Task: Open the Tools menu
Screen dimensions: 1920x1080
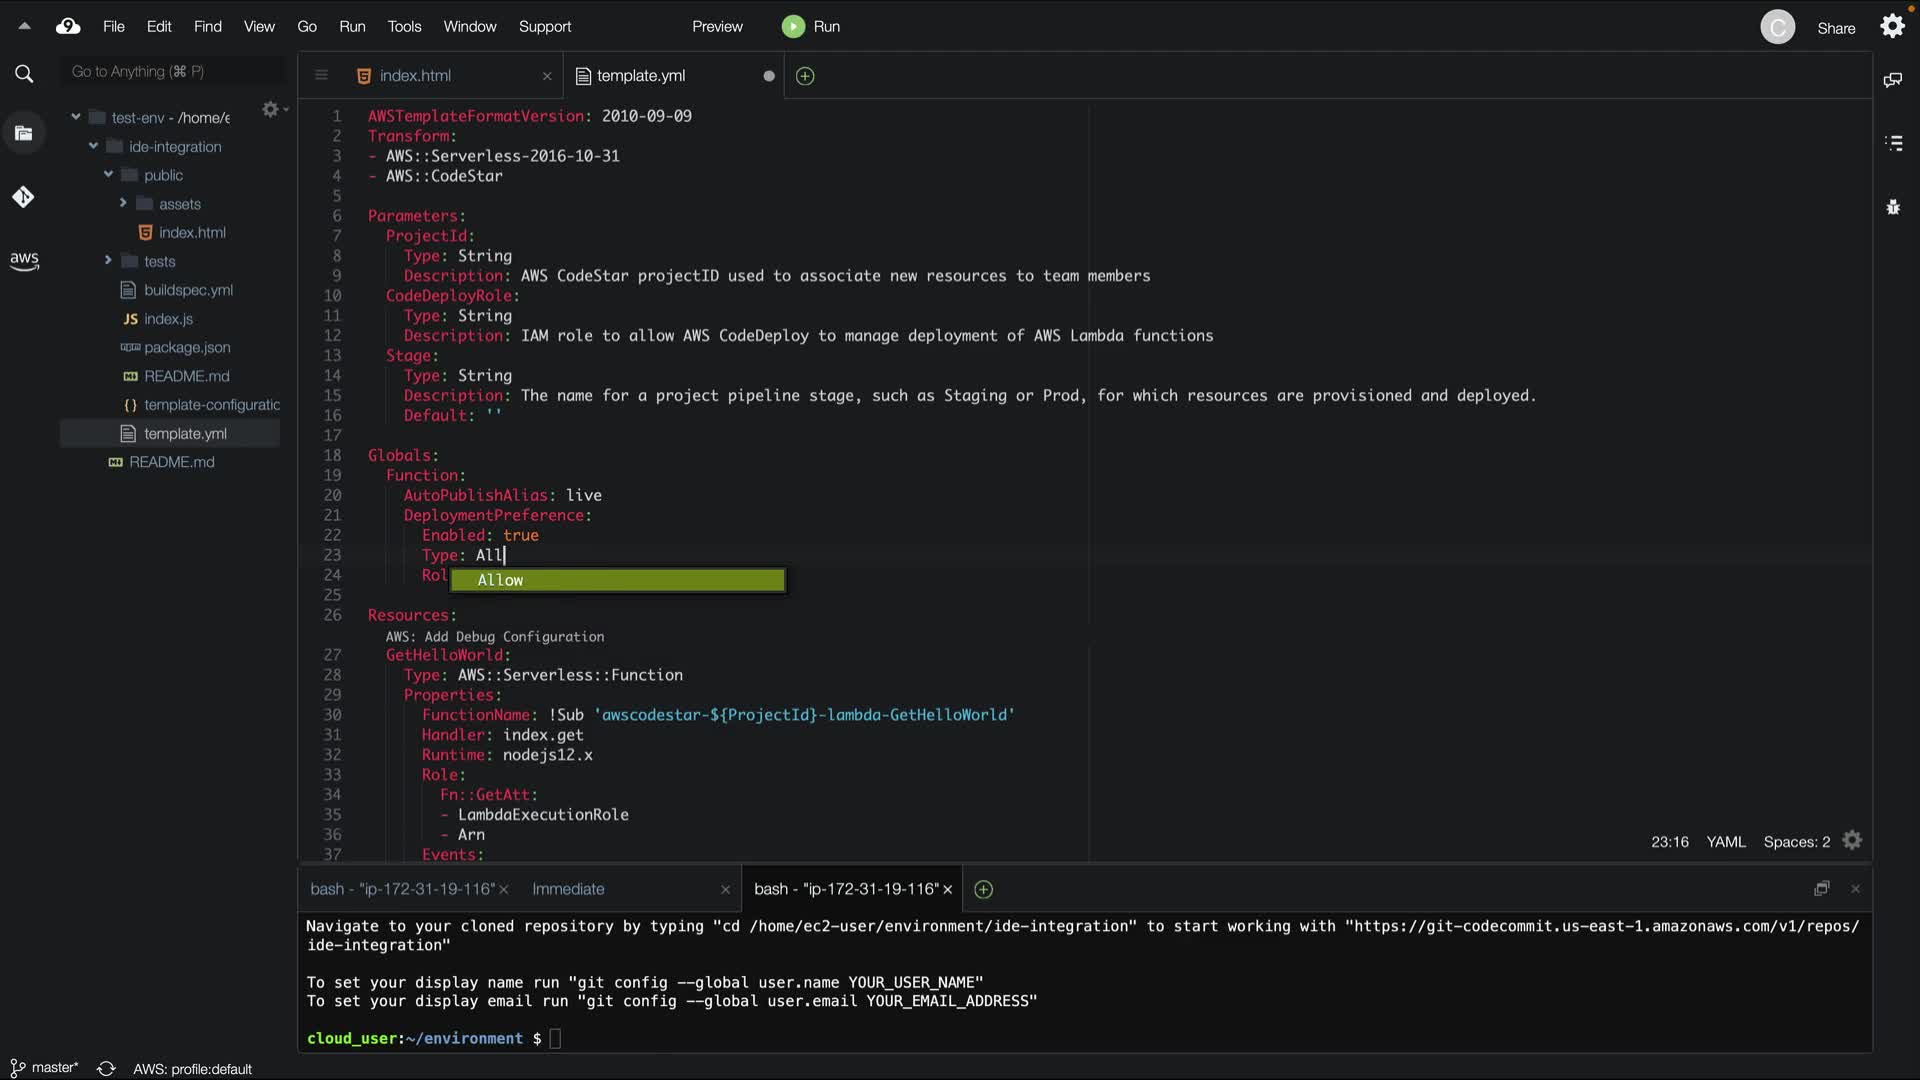Action: pos(404,26)
